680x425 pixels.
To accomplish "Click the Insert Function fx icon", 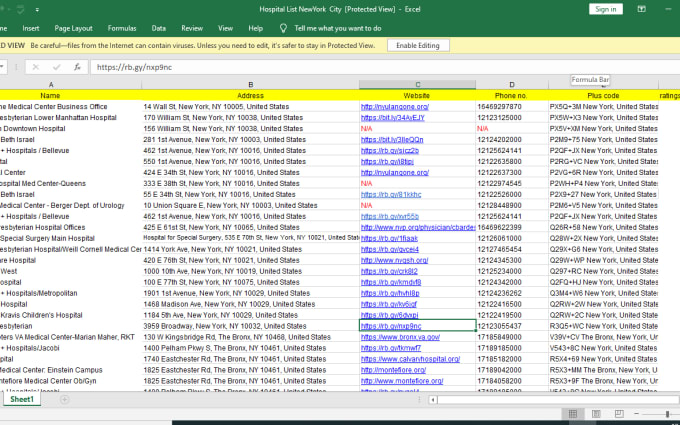I will (x=77, y=67).
